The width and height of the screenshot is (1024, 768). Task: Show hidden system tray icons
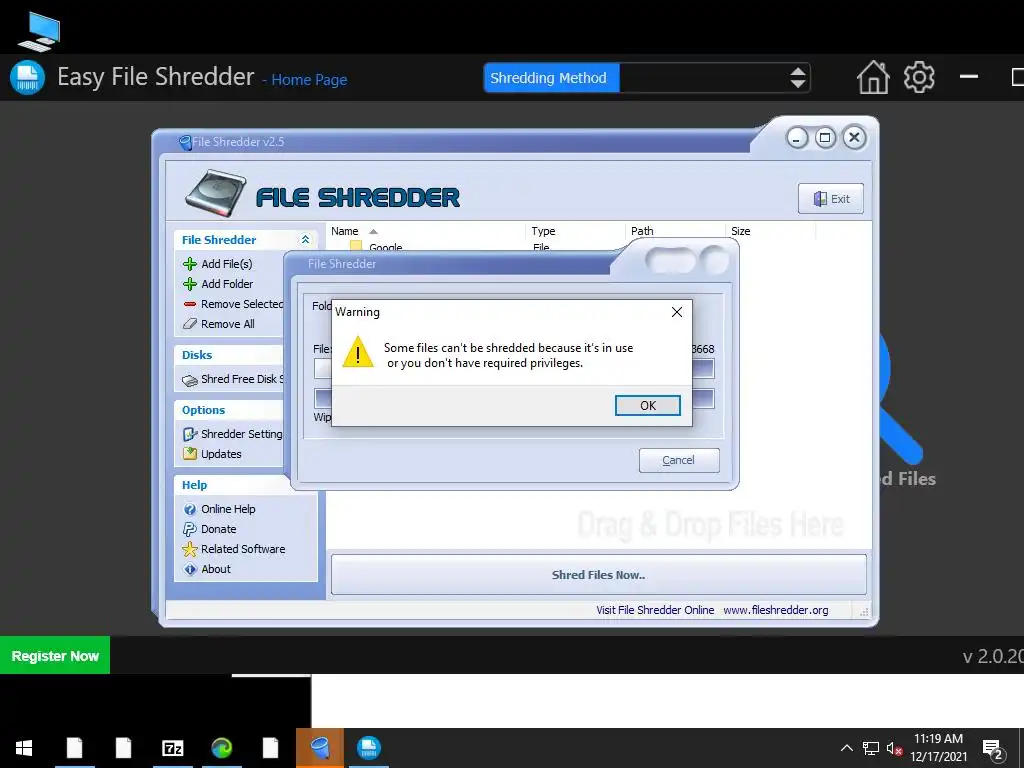pos(846,748)
